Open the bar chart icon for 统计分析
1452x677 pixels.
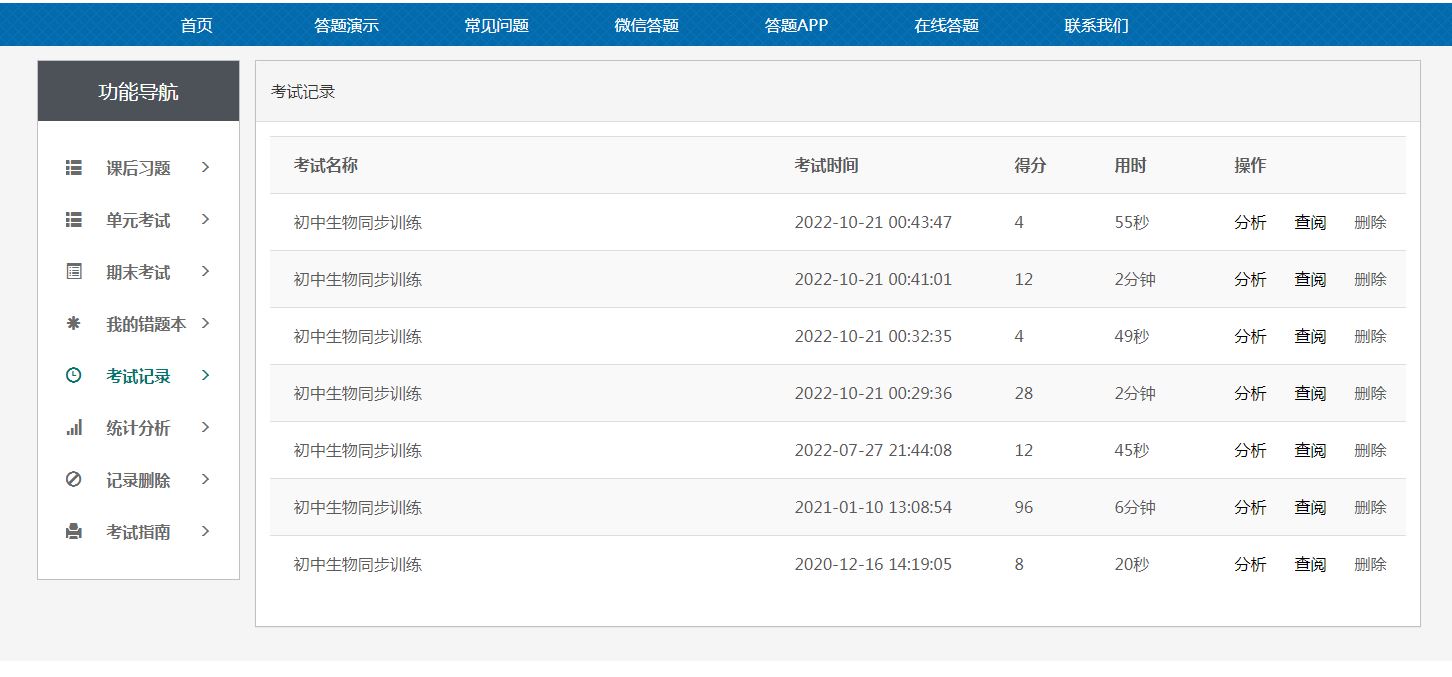coord(74,428)
